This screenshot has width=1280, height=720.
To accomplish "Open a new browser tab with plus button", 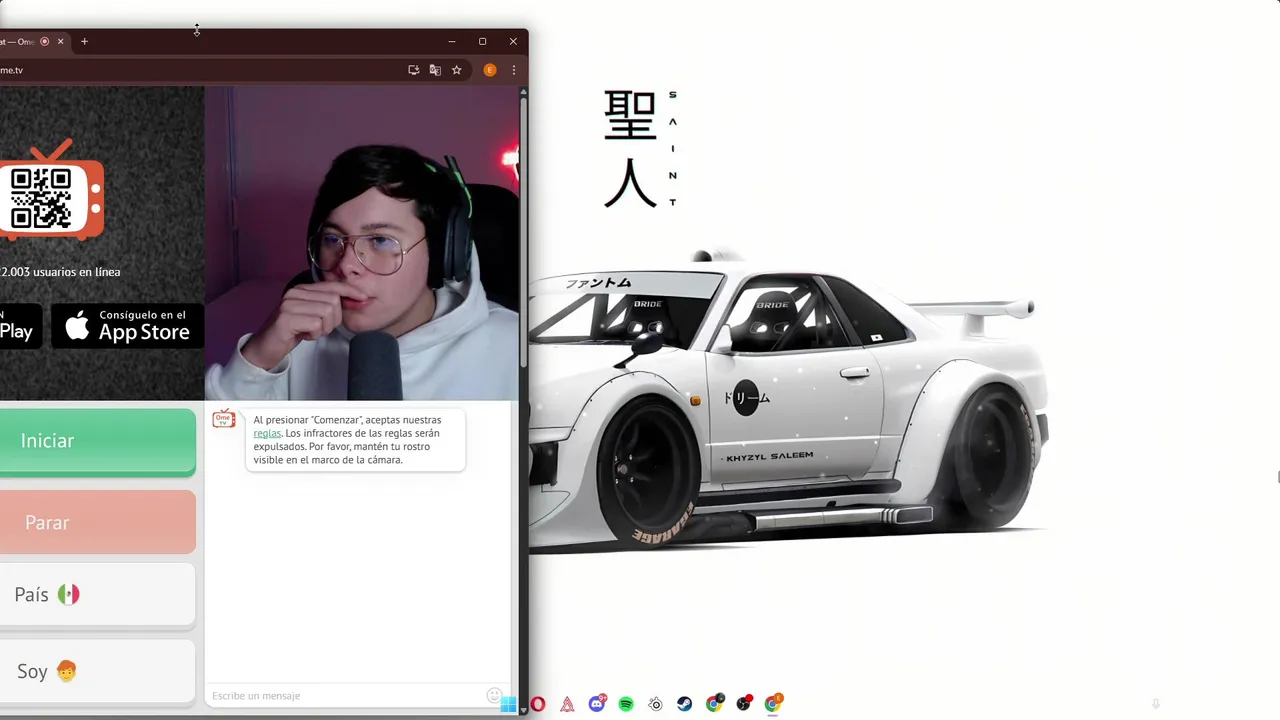I will pos(84,41).
